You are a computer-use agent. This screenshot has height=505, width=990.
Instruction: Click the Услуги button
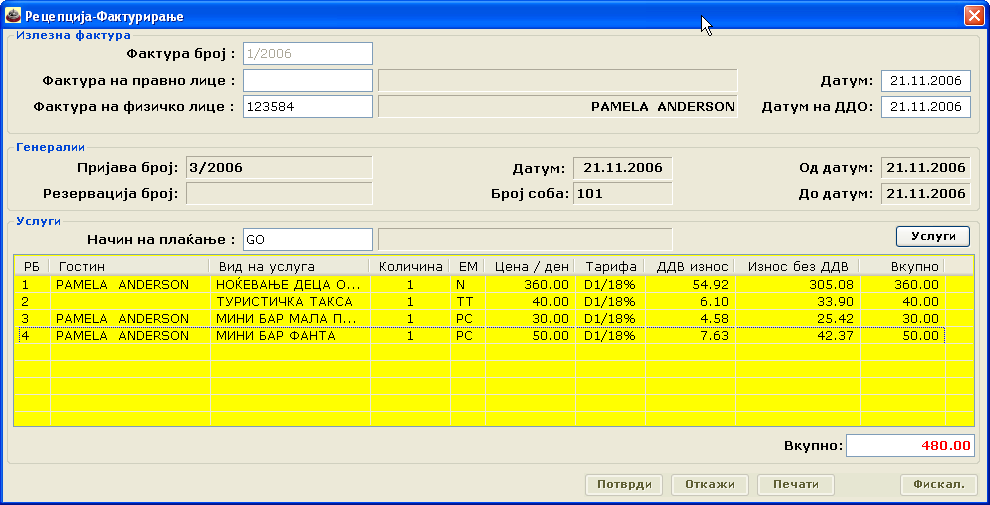pyautogui.click(x=932, y=236)
